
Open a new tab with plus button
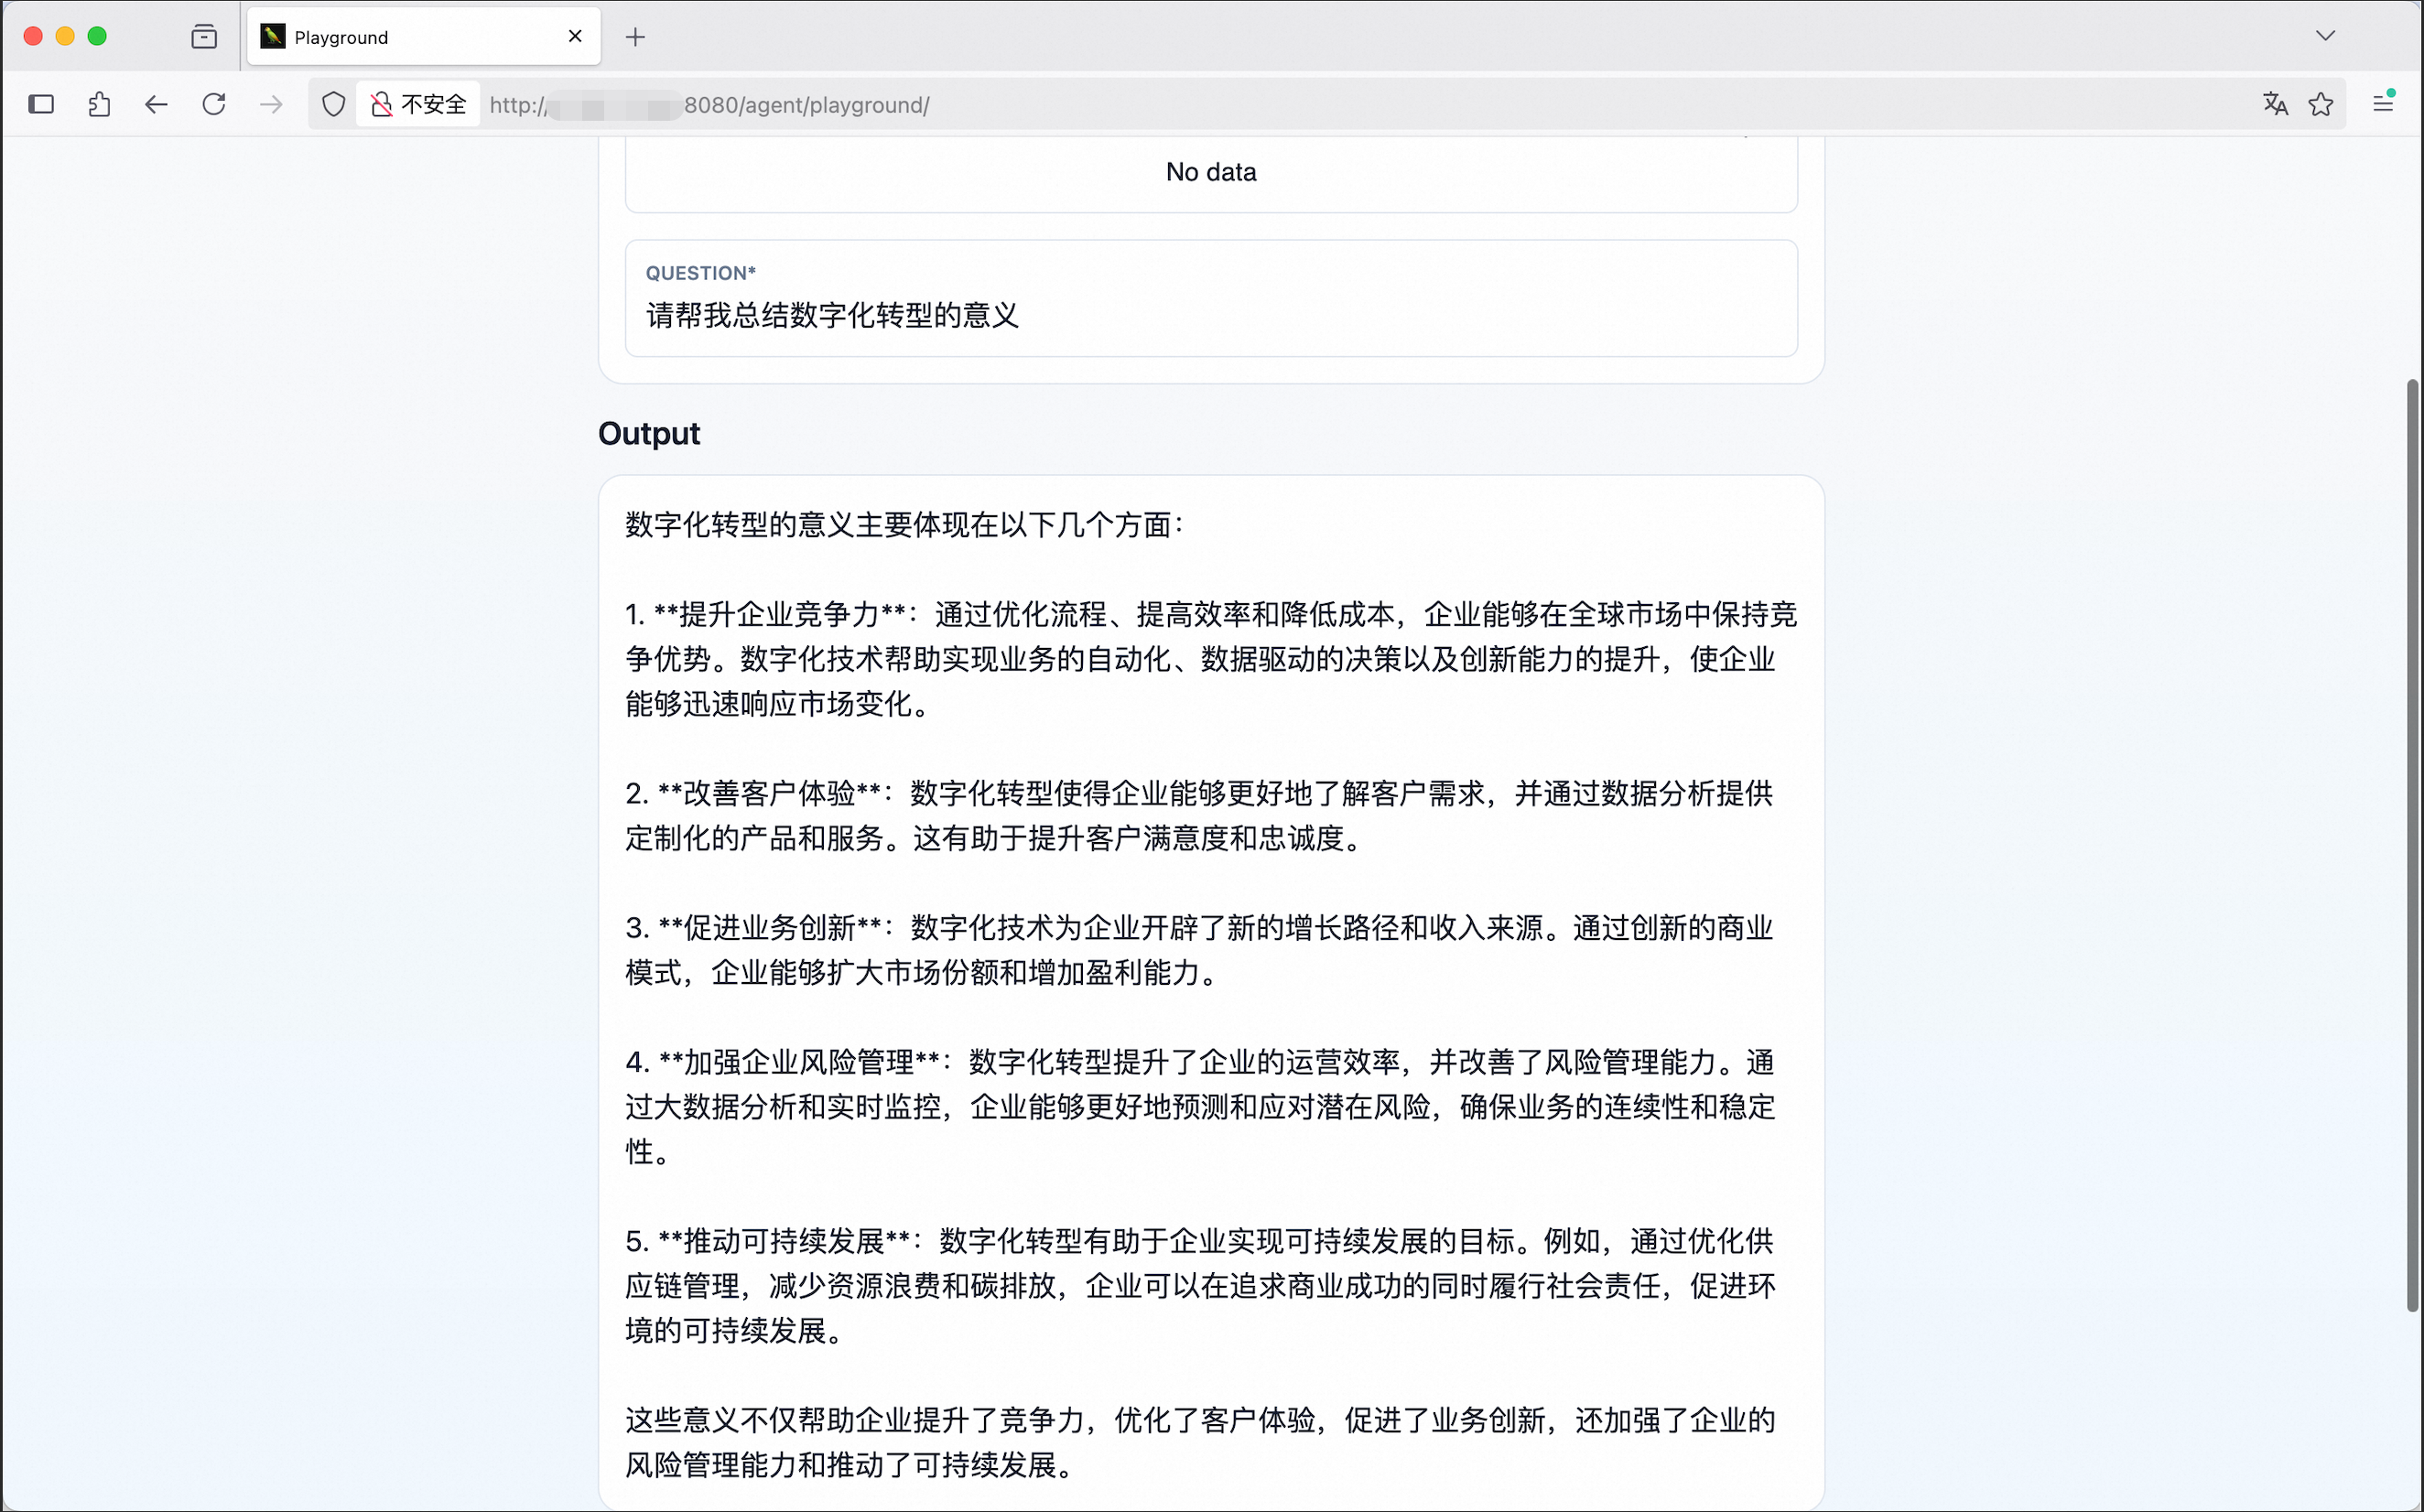635,37
